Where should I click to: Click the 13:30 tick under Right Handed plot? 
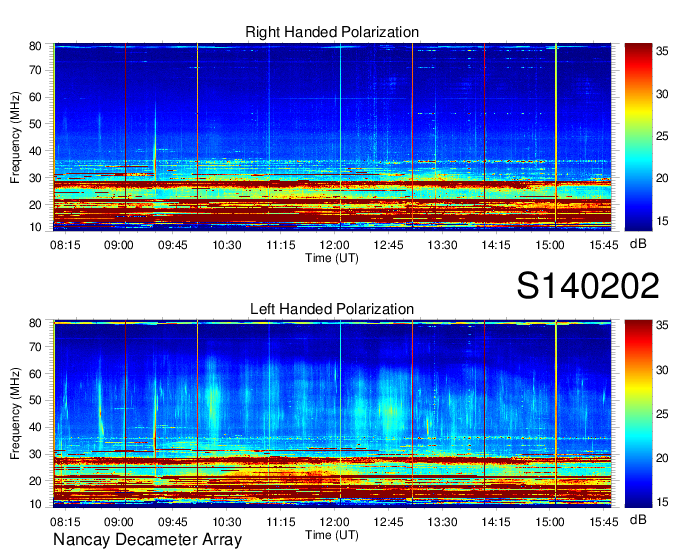(442, 245)
